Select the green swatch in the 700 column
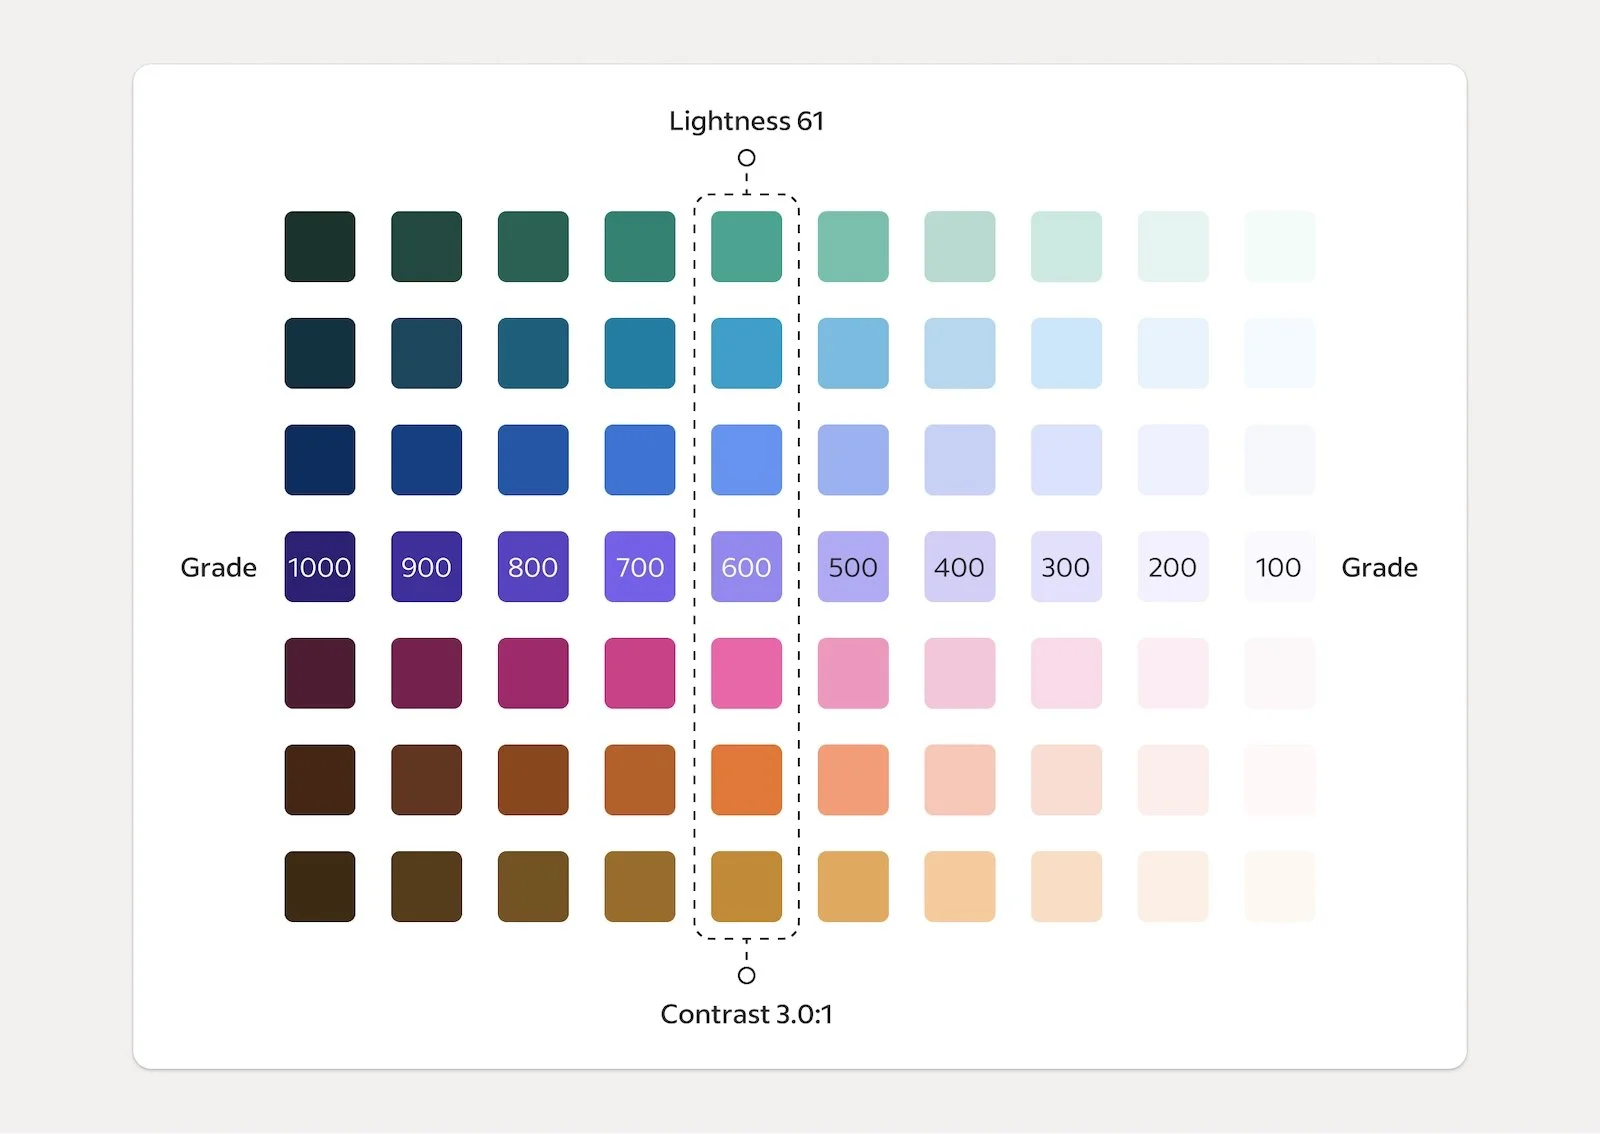Image resolution: width=1600 pixels, height=1134 pixels. click(640, 247)
